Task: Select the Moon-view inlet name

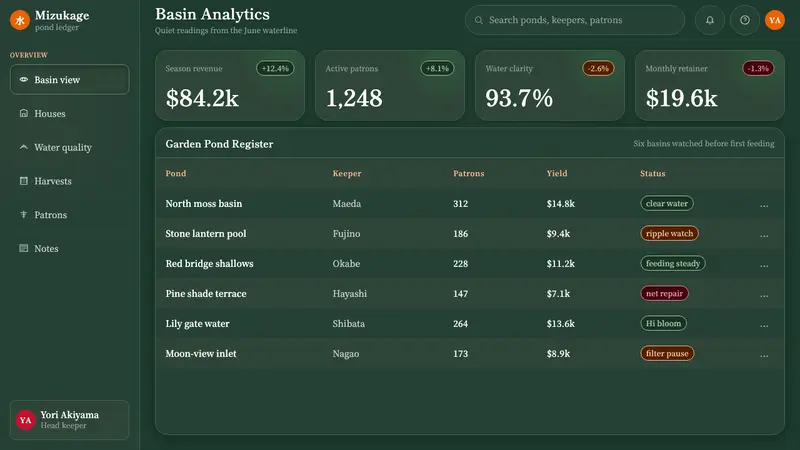Action: click(x=201, y=354)
